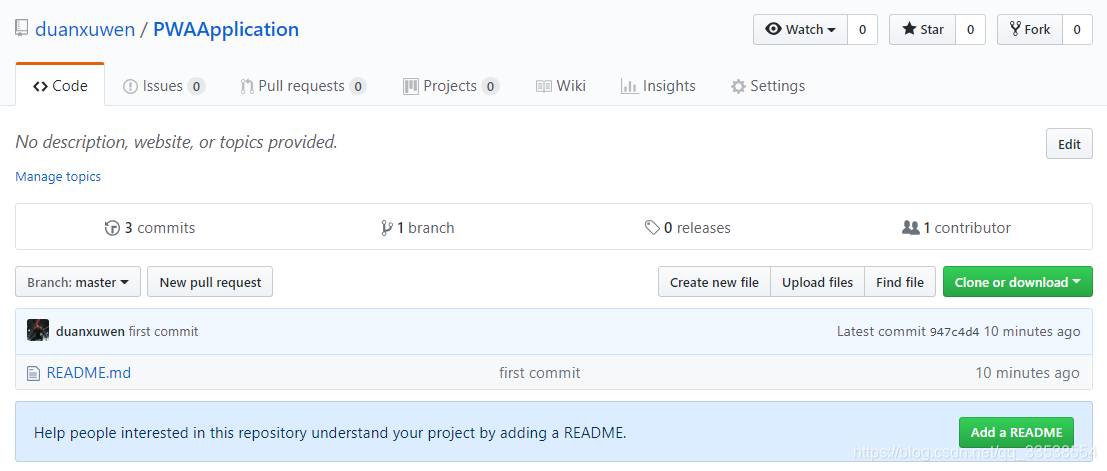
Task: Open the README.md file
Action: (88, 372)
